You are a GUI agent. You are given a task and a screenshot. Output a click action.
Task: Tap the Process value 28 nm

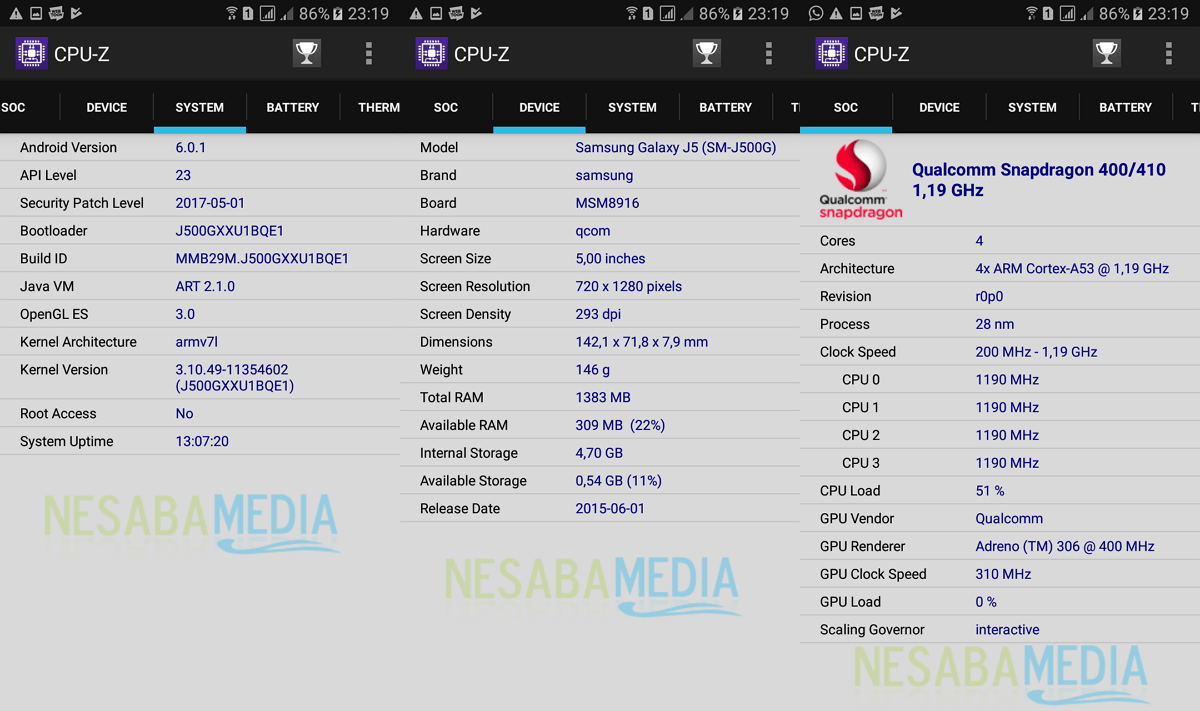995,324
